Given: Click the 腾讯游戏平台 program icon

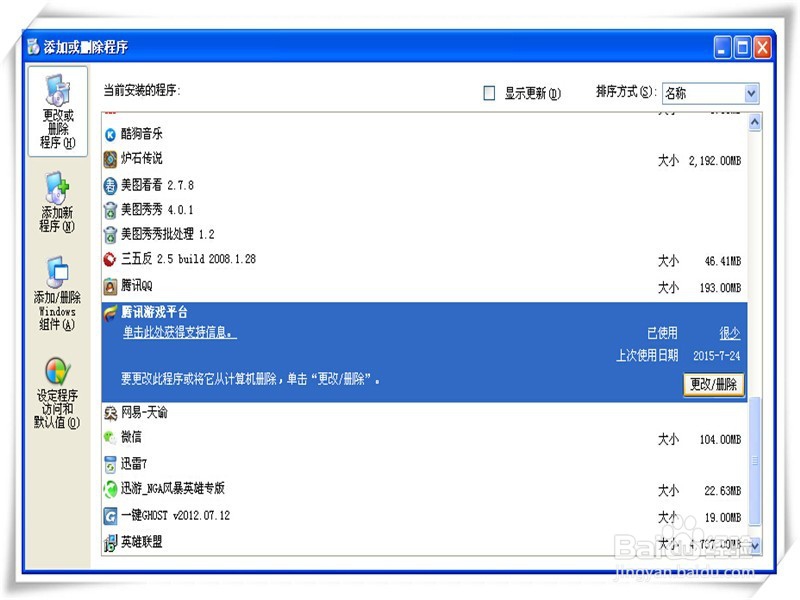Looking at the screenshot, I should click(x=111, y=313).
